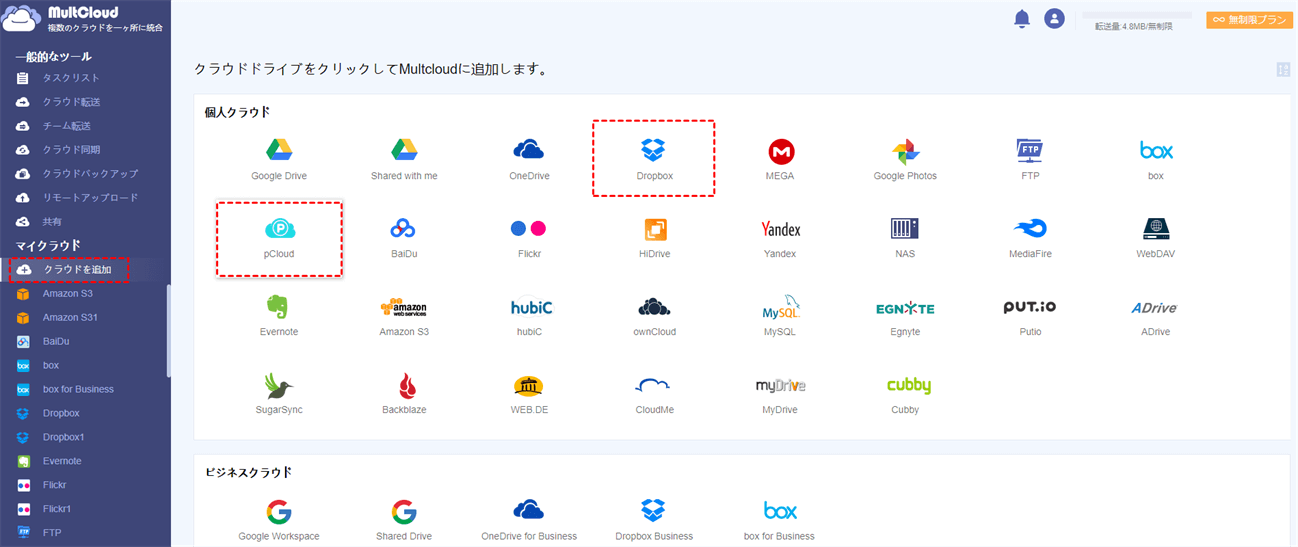The image size is (1298, 547).
Task: Open the user account avatar
Action: tap(1054, 18)
